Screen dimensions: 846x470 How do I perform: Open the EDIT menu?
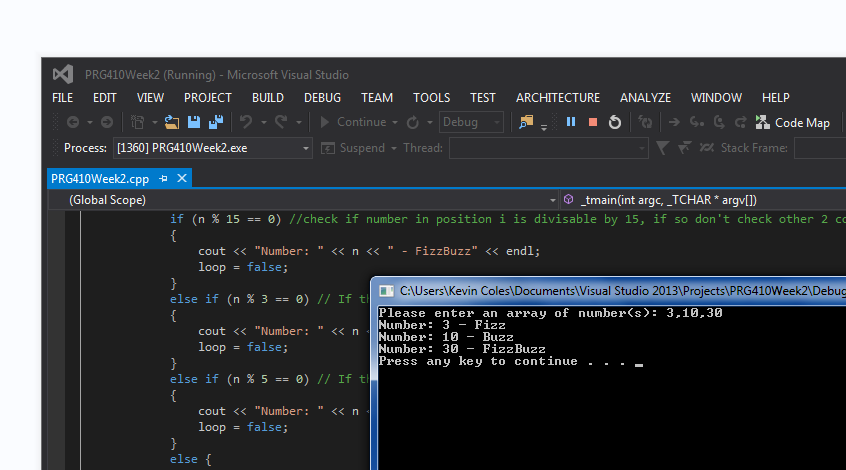105,98
